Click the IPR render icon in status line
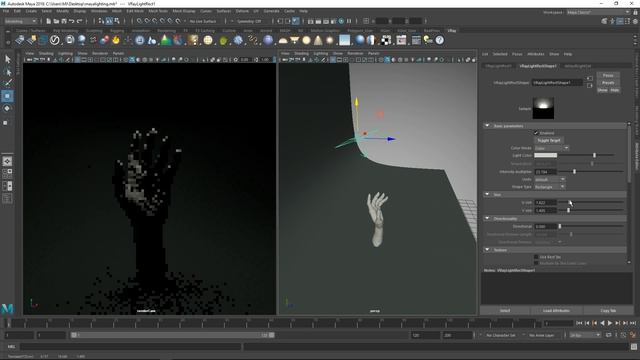640x360 pixels. (x=326, y=21)
